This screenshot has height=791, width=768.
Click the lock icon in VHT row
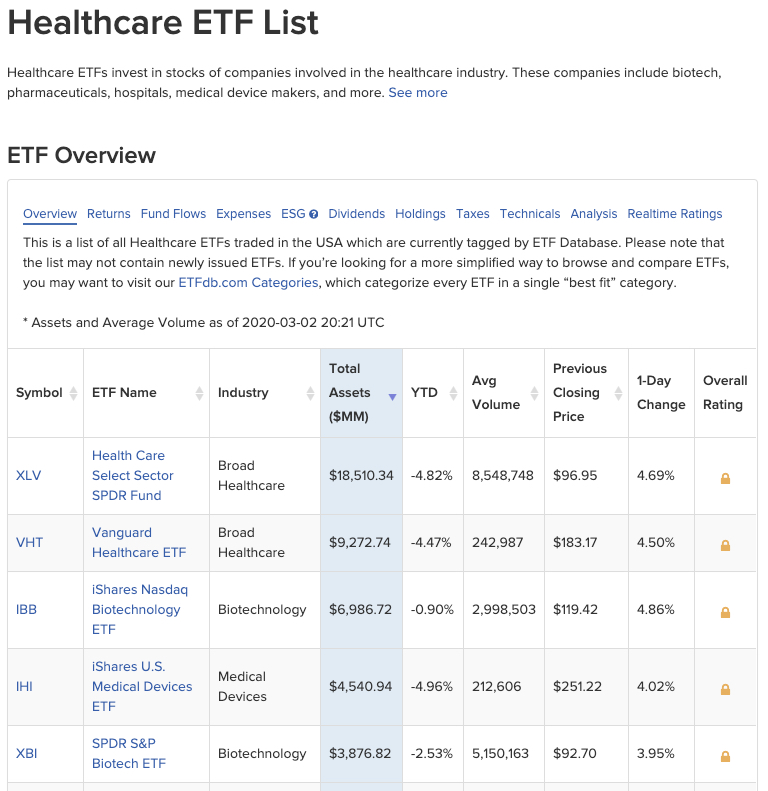(x=725, y=545)
